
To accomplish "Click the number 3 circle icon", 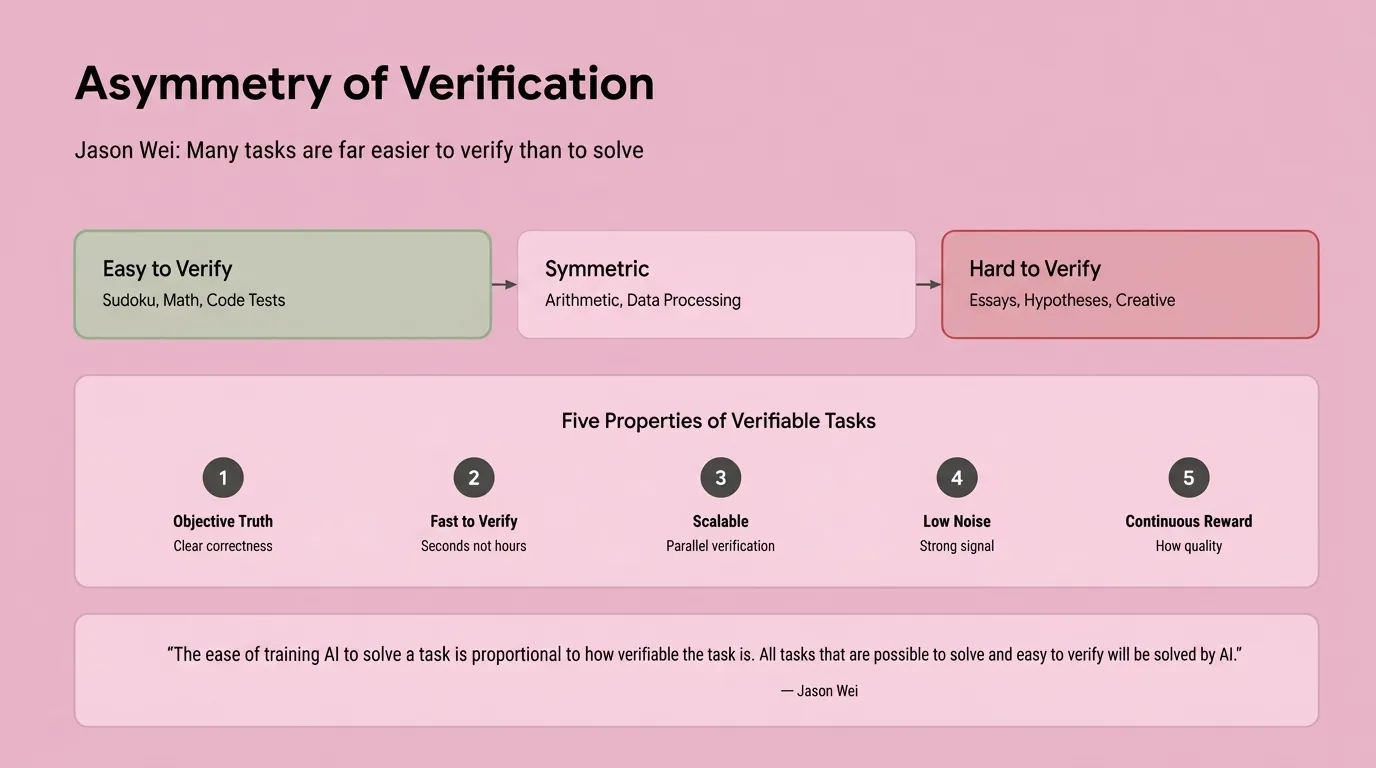I will (720, 478).
